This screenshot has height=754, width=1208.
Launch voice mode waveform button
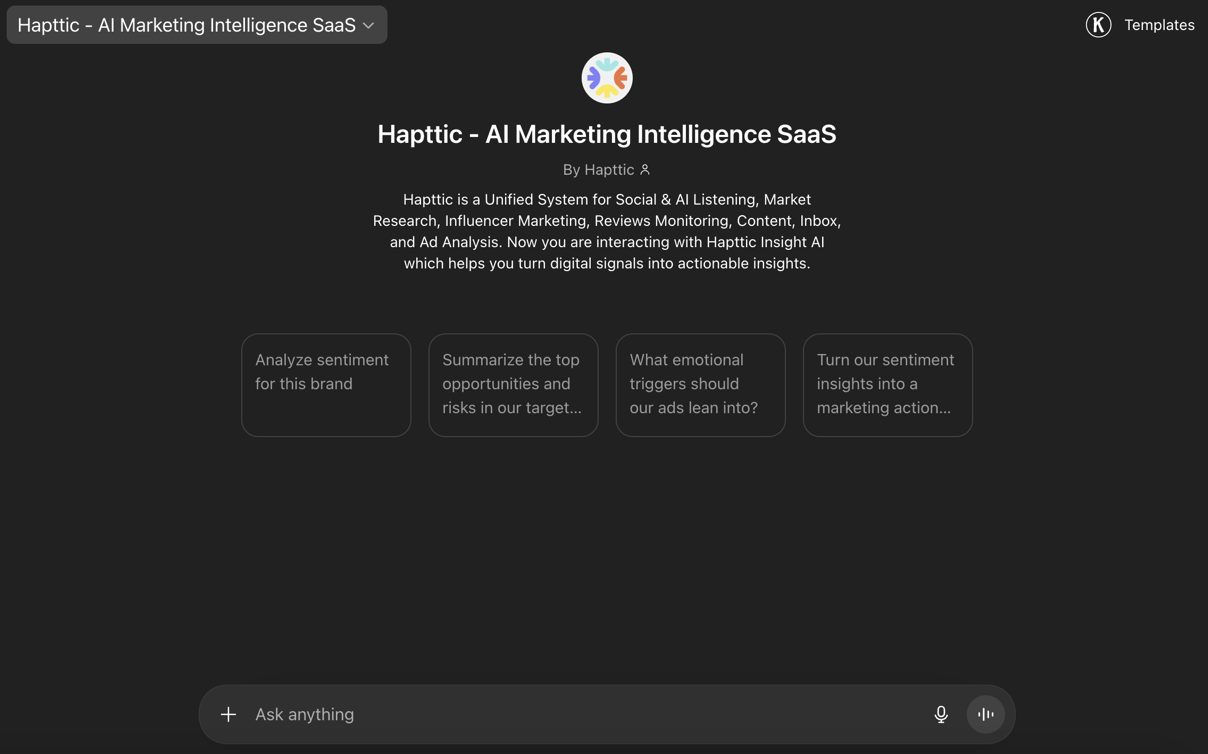pyautogui.click(x=985, y=714)
